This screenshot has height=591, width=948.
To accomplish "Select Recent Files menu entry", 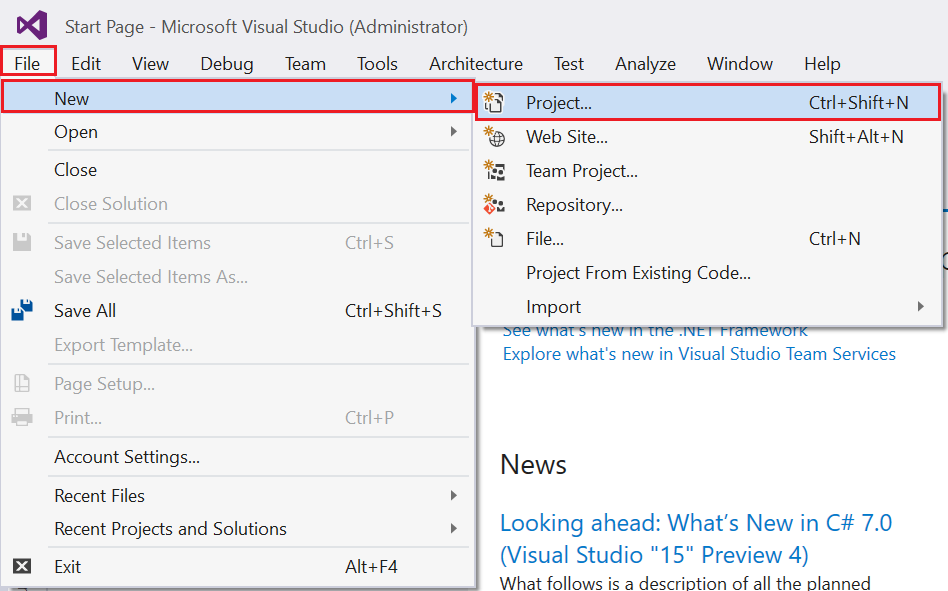I will point(238,495).
